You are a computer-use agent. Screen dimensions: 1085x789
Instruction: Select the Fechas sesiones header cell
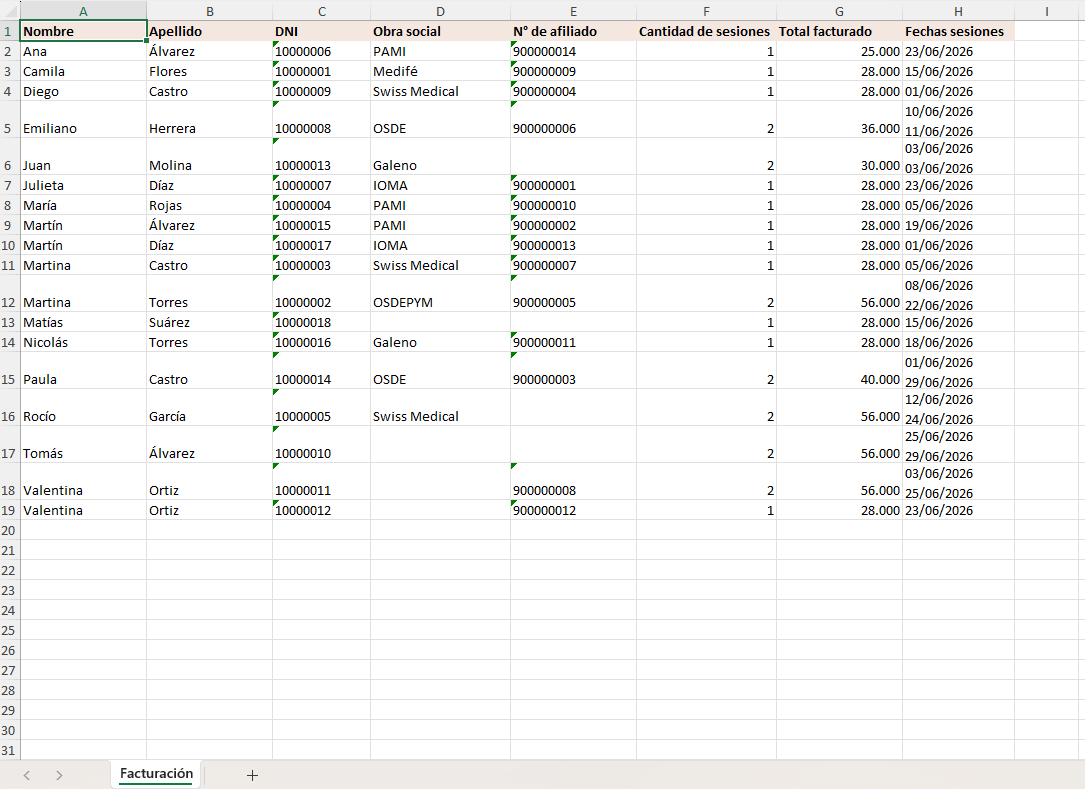958,31
